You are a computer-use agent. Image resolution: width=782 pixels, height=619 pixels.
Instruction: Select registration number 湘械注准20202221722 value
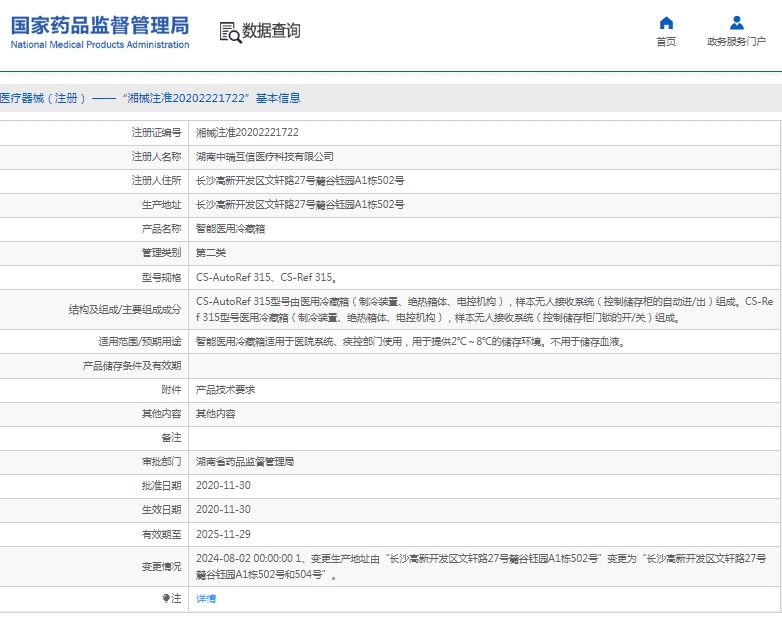[247, 133]
